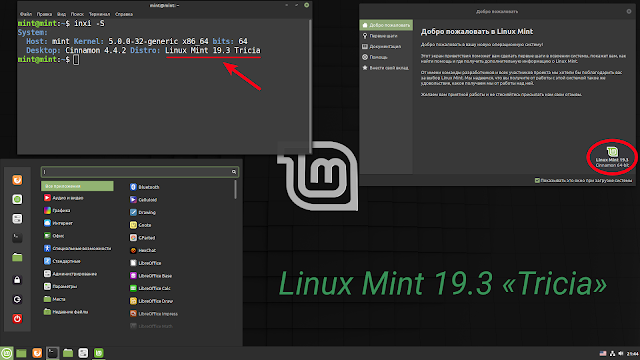Viewport: 640px width, 360px height.
Task: Open Gnote from the applications list
Action: pyautogui.click(x=141, y=225)
